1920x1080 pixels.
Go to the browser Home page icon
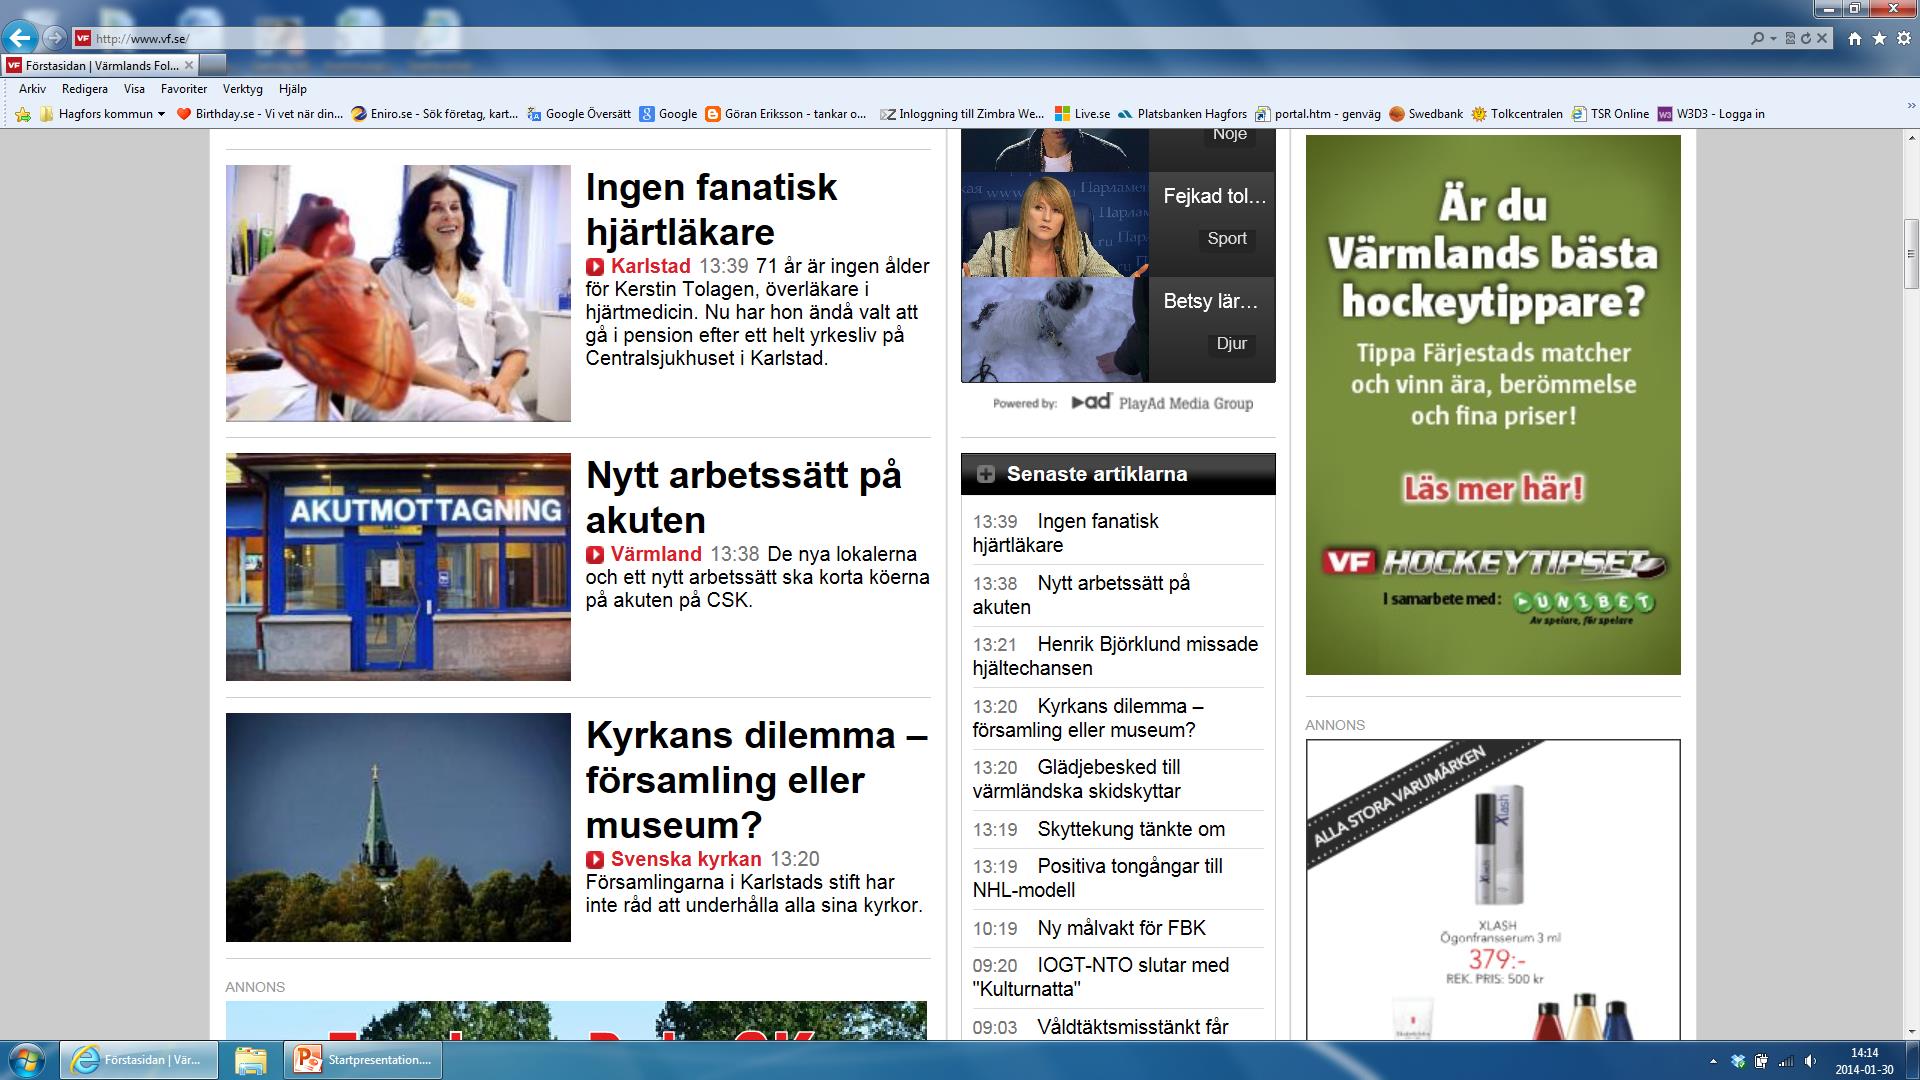1855,38
